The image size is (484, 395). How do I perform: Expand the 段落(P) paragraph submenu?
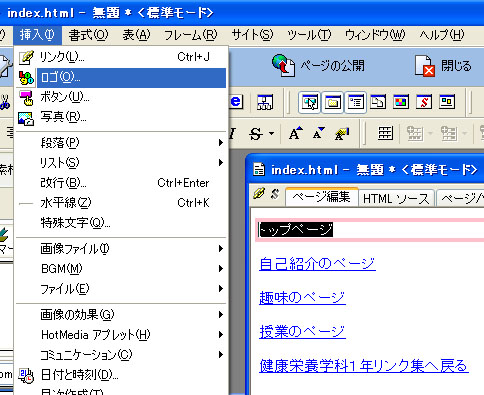(x=121, y=143)
